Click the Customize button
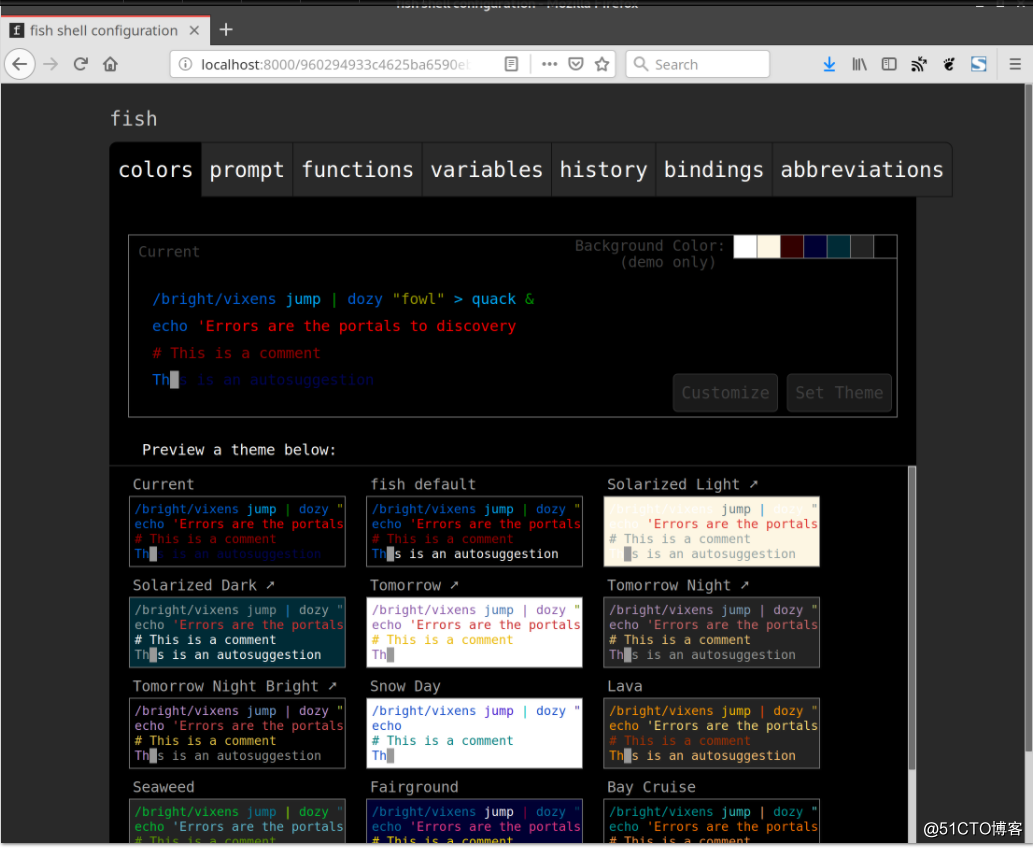The image size is (1033, 848). [725, 393]
